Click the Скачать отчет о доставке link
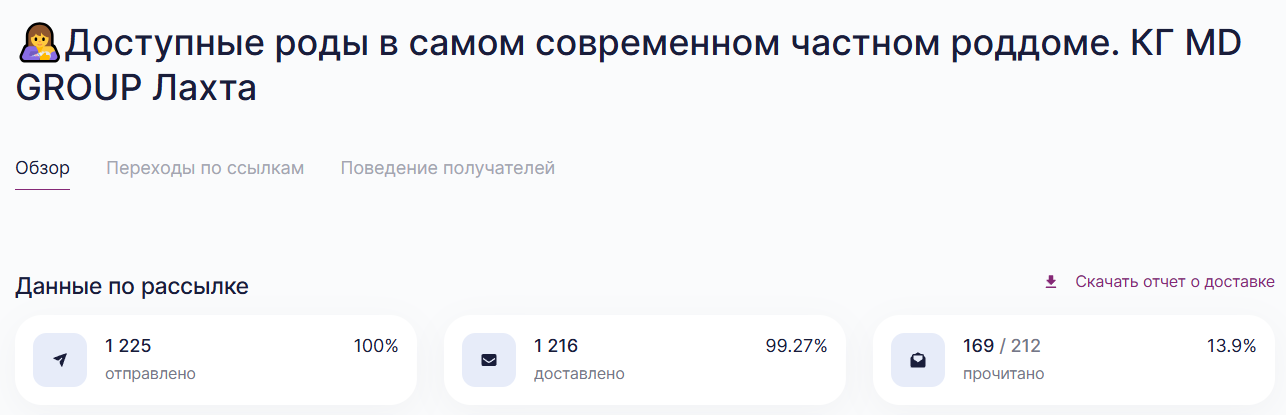1286x415 pixels. 1175,282
